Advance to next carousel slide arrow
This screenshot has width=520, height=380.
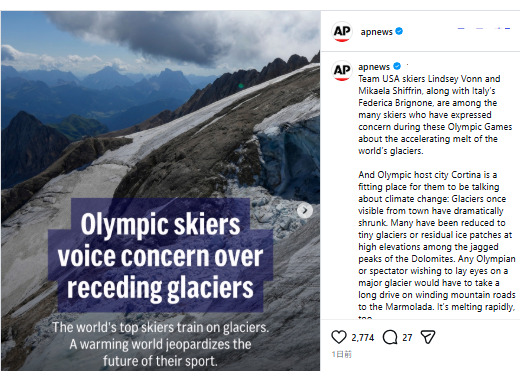[x=305, y=210]
